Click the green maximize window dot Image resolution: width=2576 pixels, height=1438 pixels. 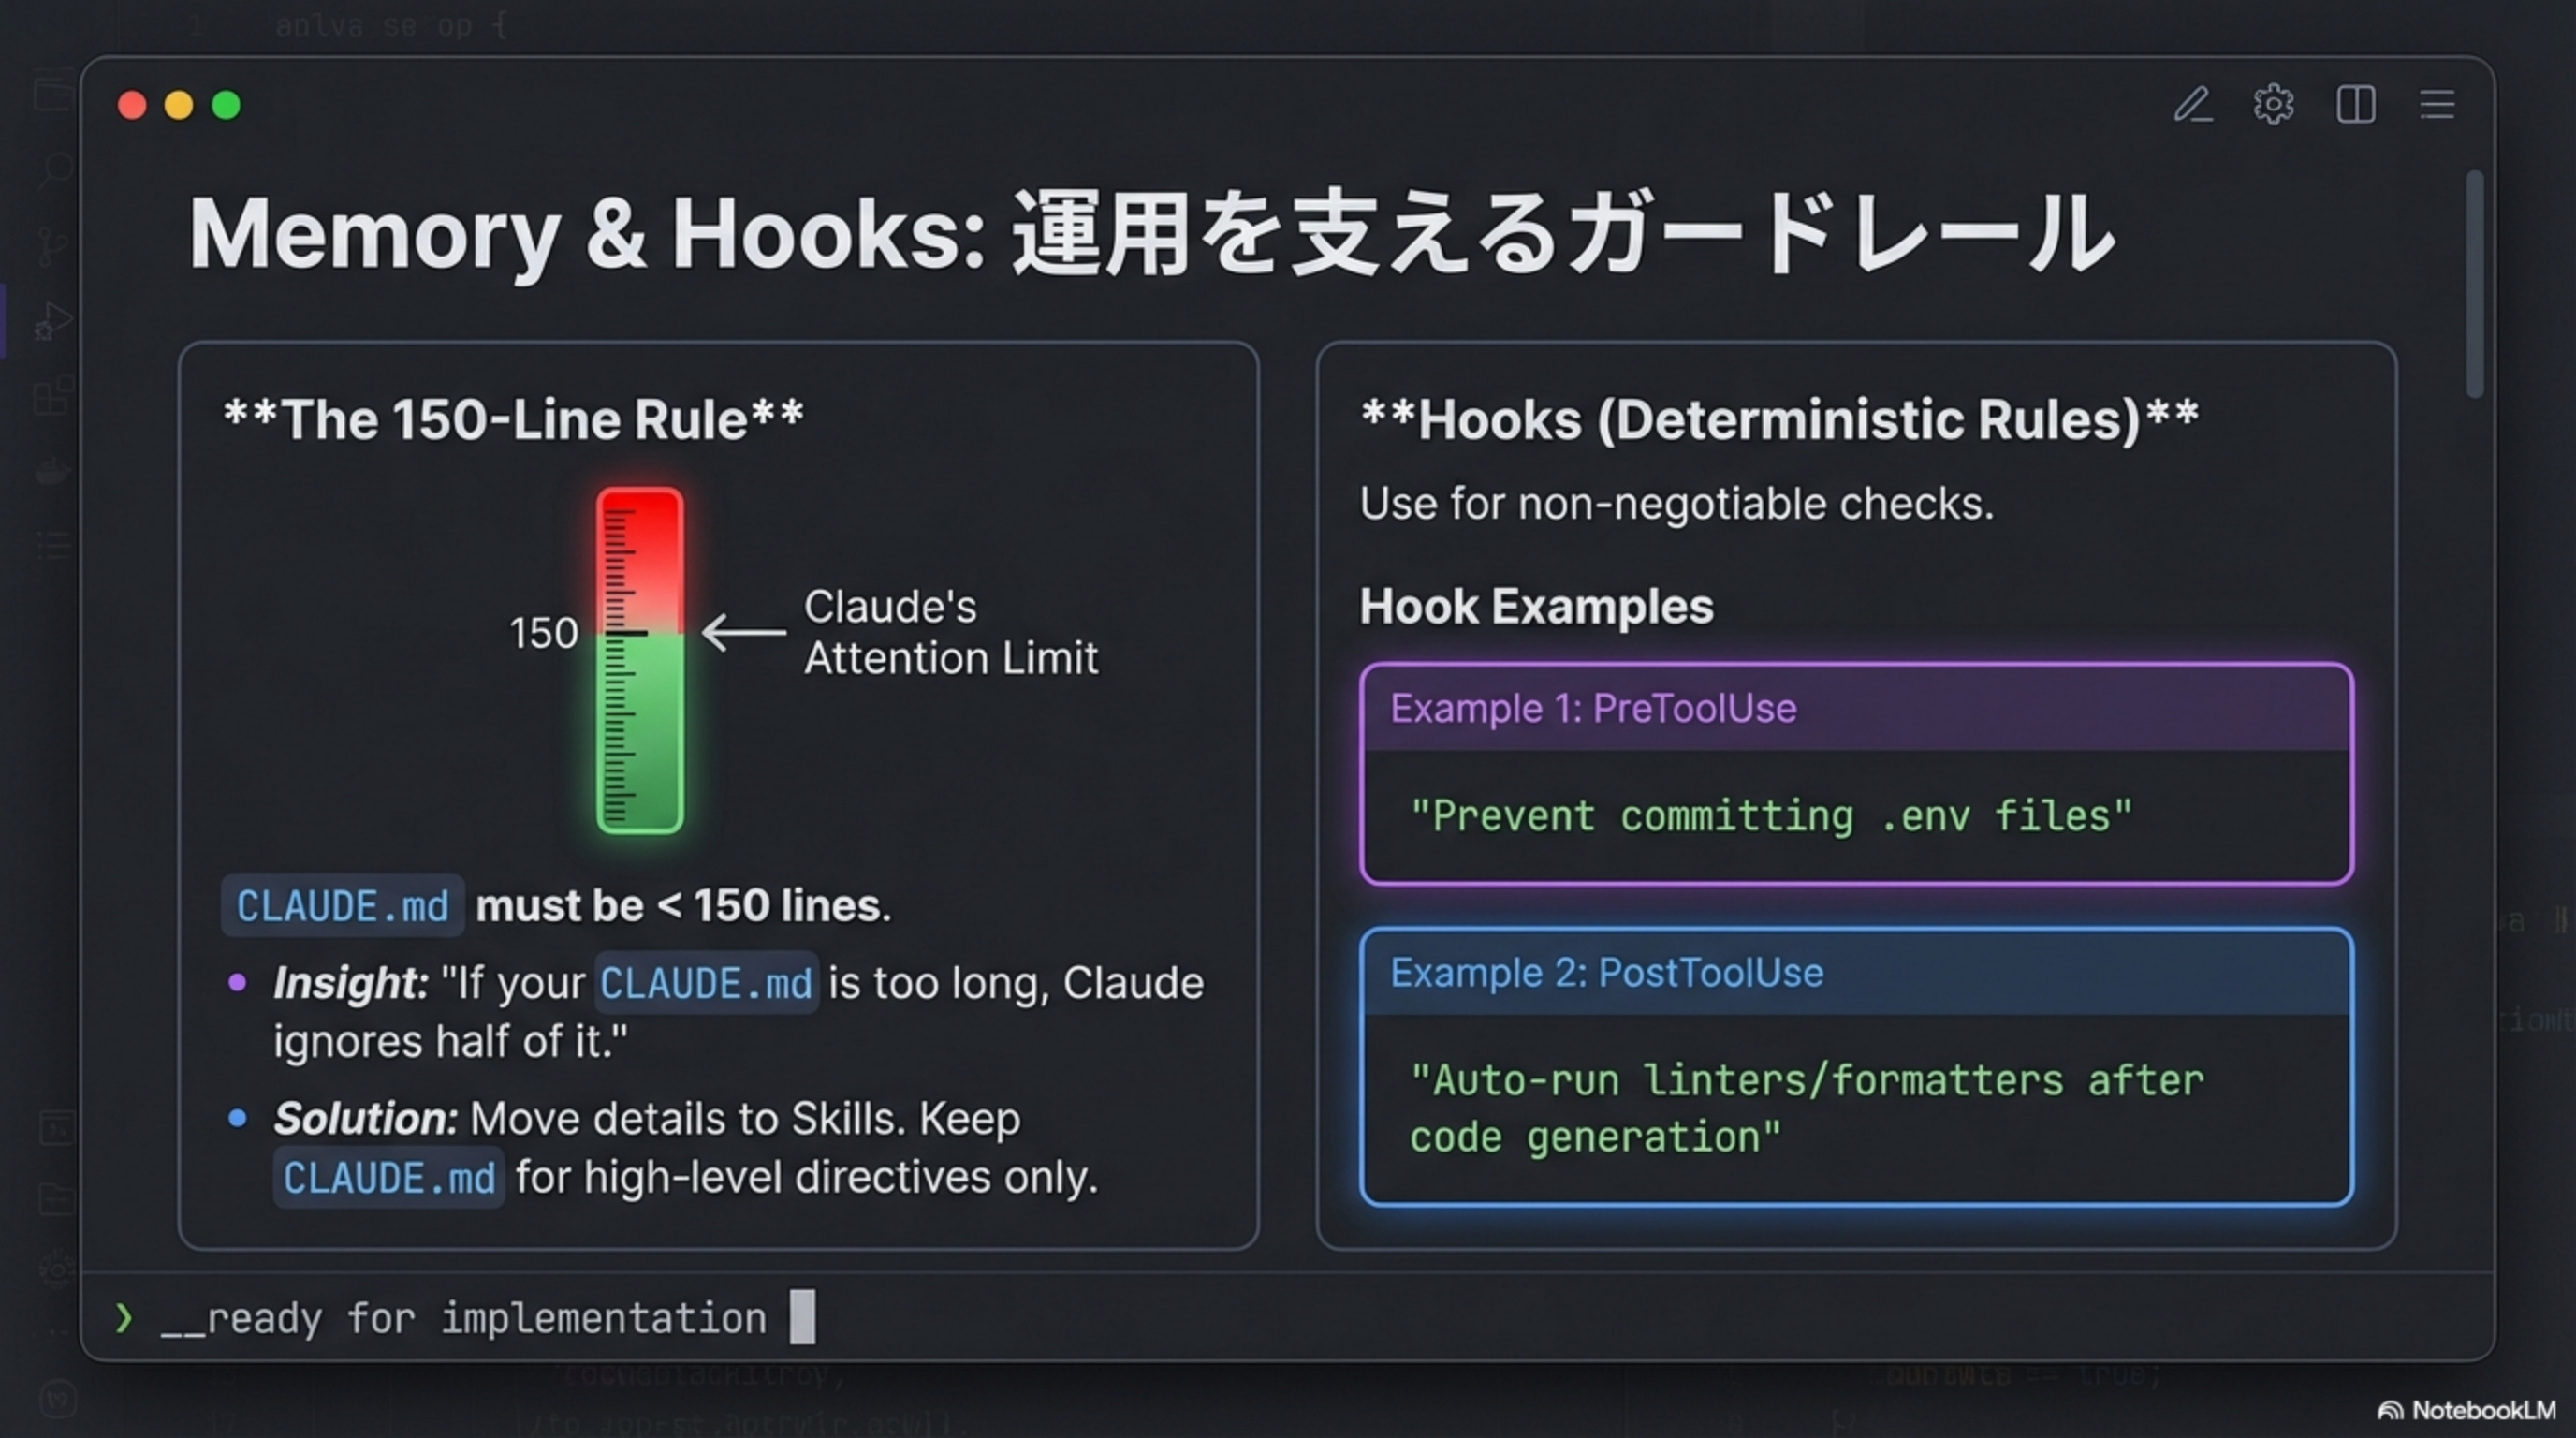pos(226,105)
